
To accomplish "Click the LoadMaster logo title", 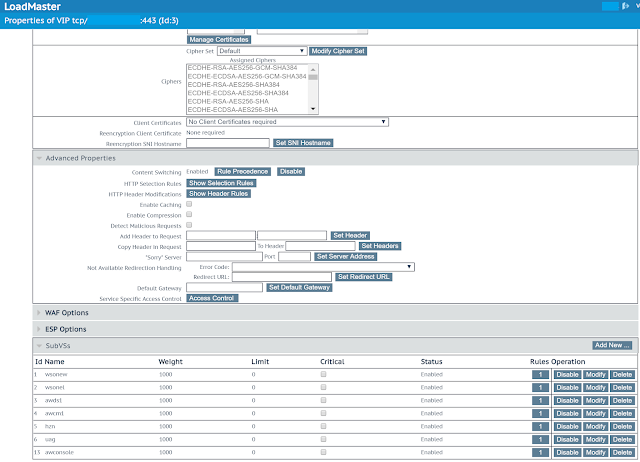I will [32, 7].
